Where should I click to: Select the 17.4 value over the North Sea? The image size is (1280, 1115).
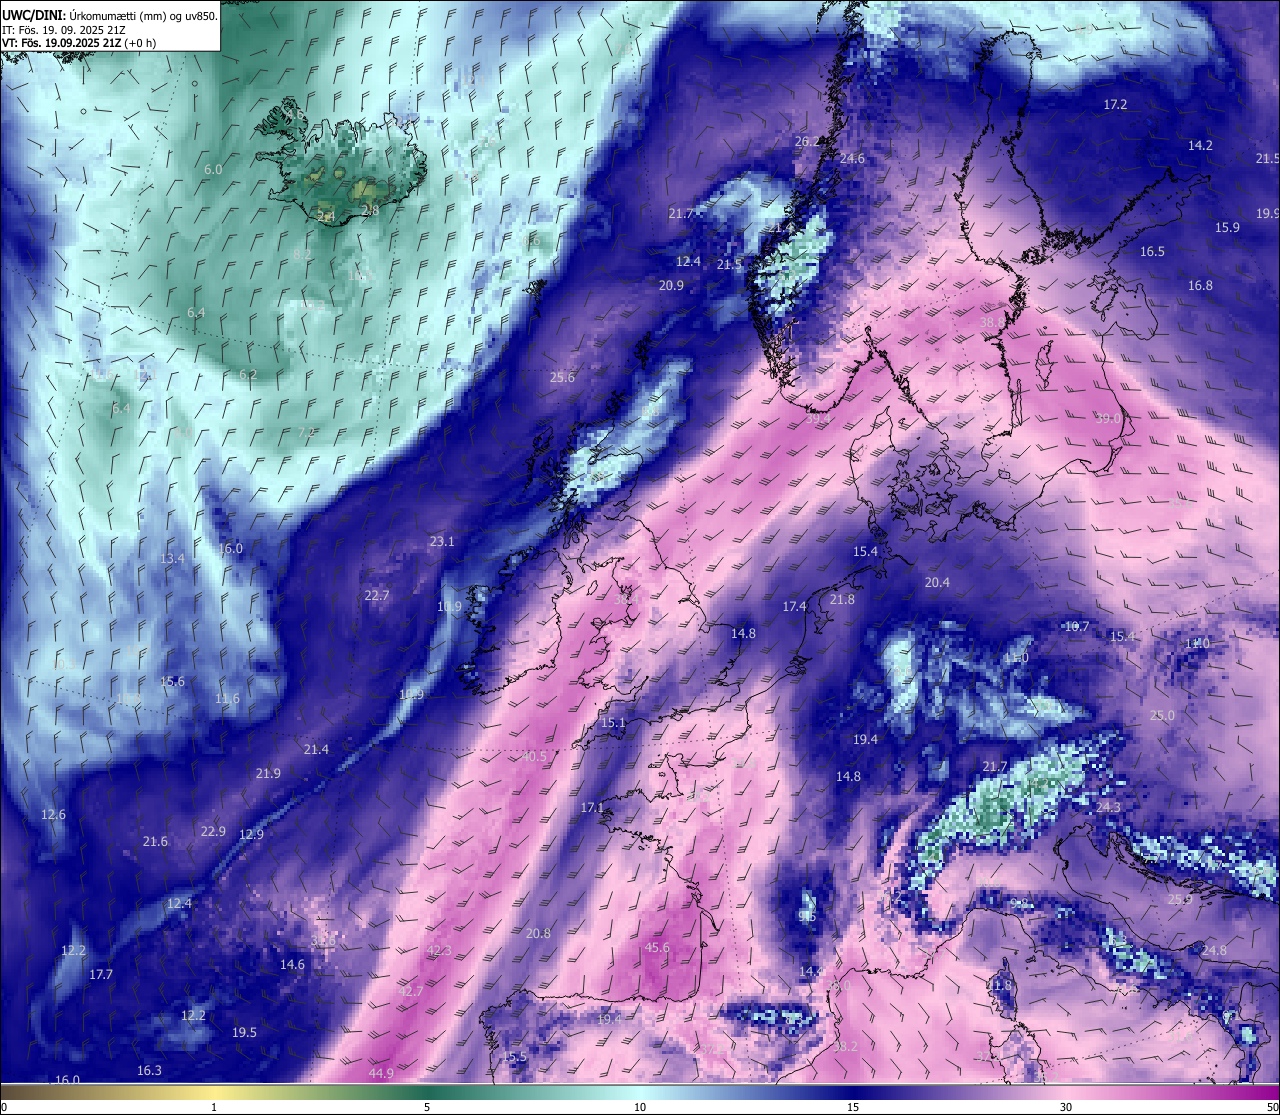coord(794,607)
